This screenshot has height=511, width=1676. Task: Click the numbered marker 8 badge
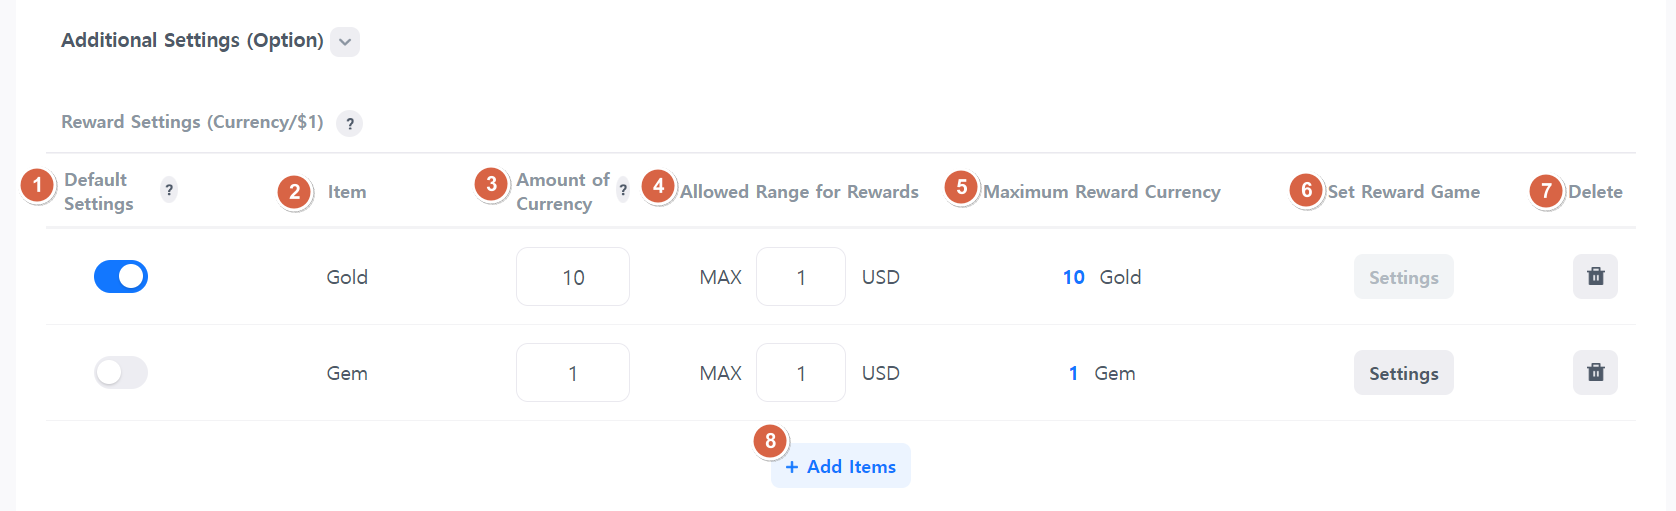(x=770, y=441)
